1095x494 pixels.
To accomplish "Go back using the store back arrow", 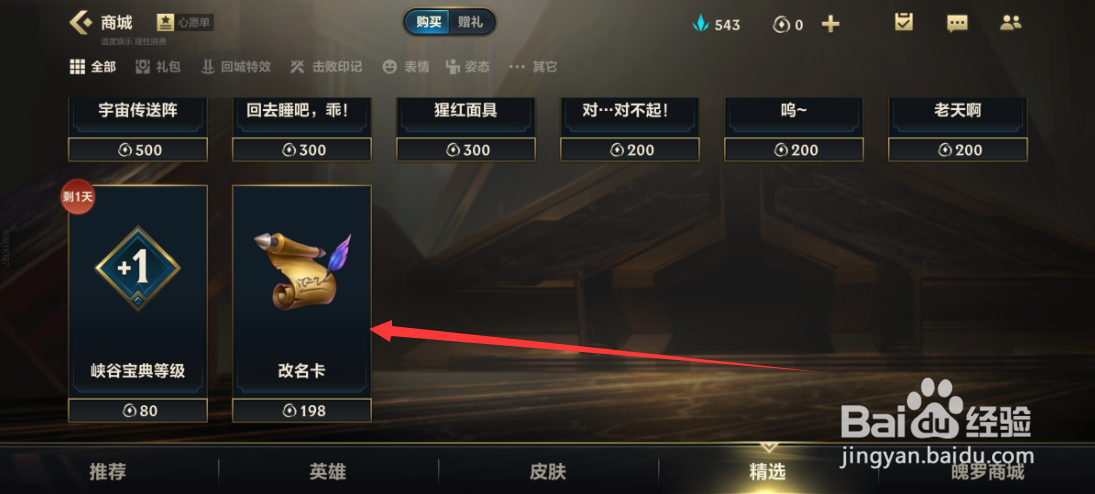I will coord(80,22).
